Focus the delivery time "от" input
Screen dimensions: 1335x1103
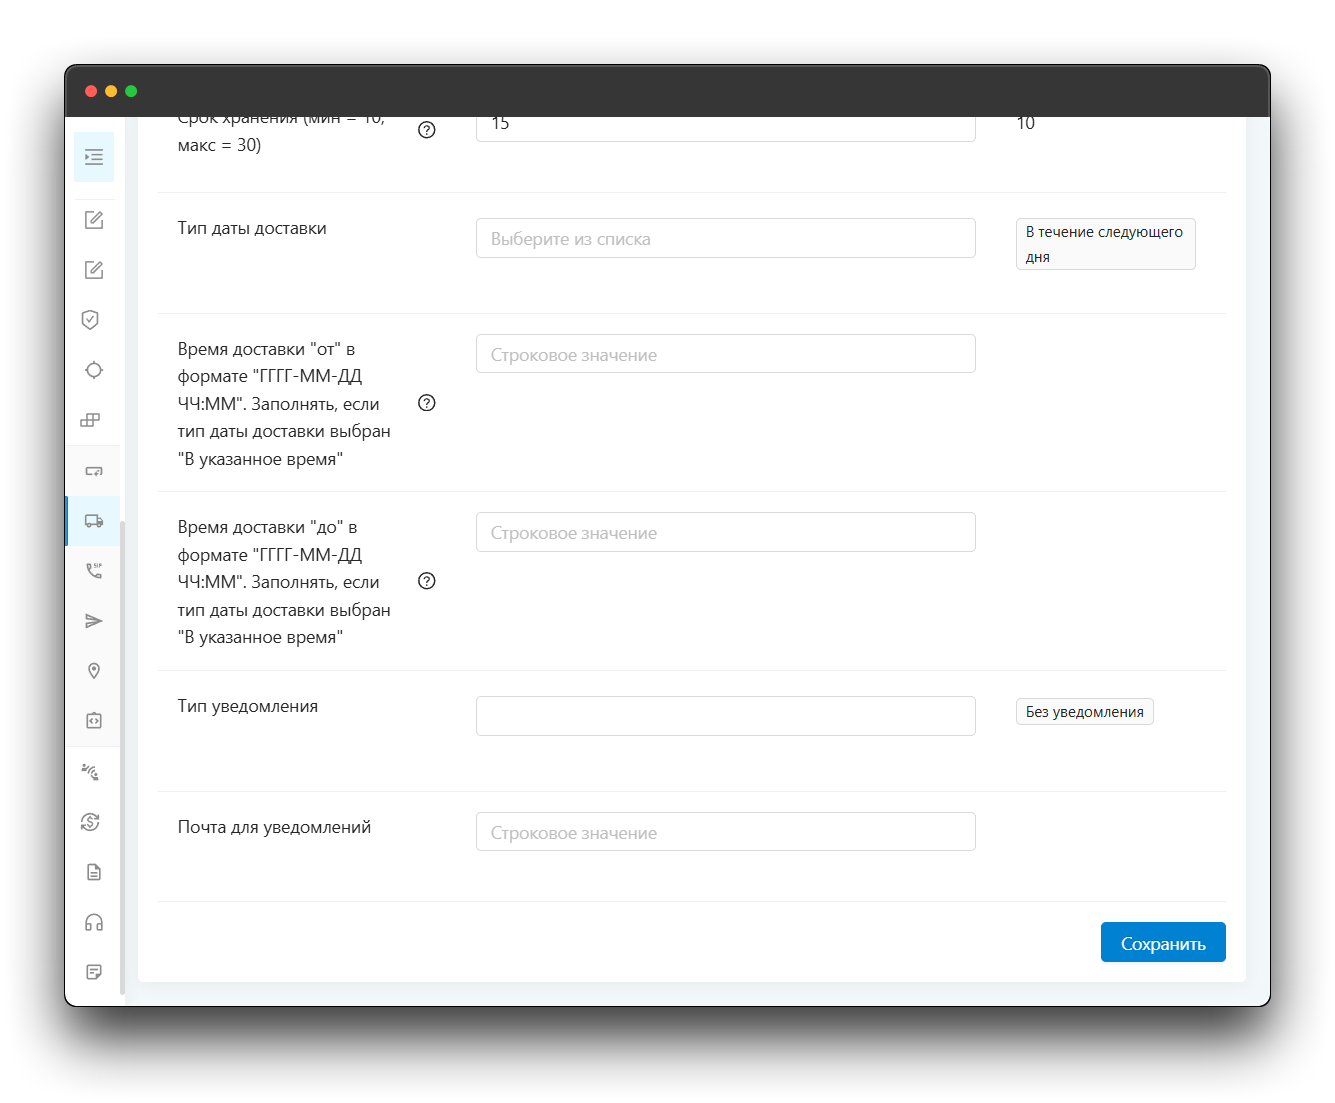(726, 354)
